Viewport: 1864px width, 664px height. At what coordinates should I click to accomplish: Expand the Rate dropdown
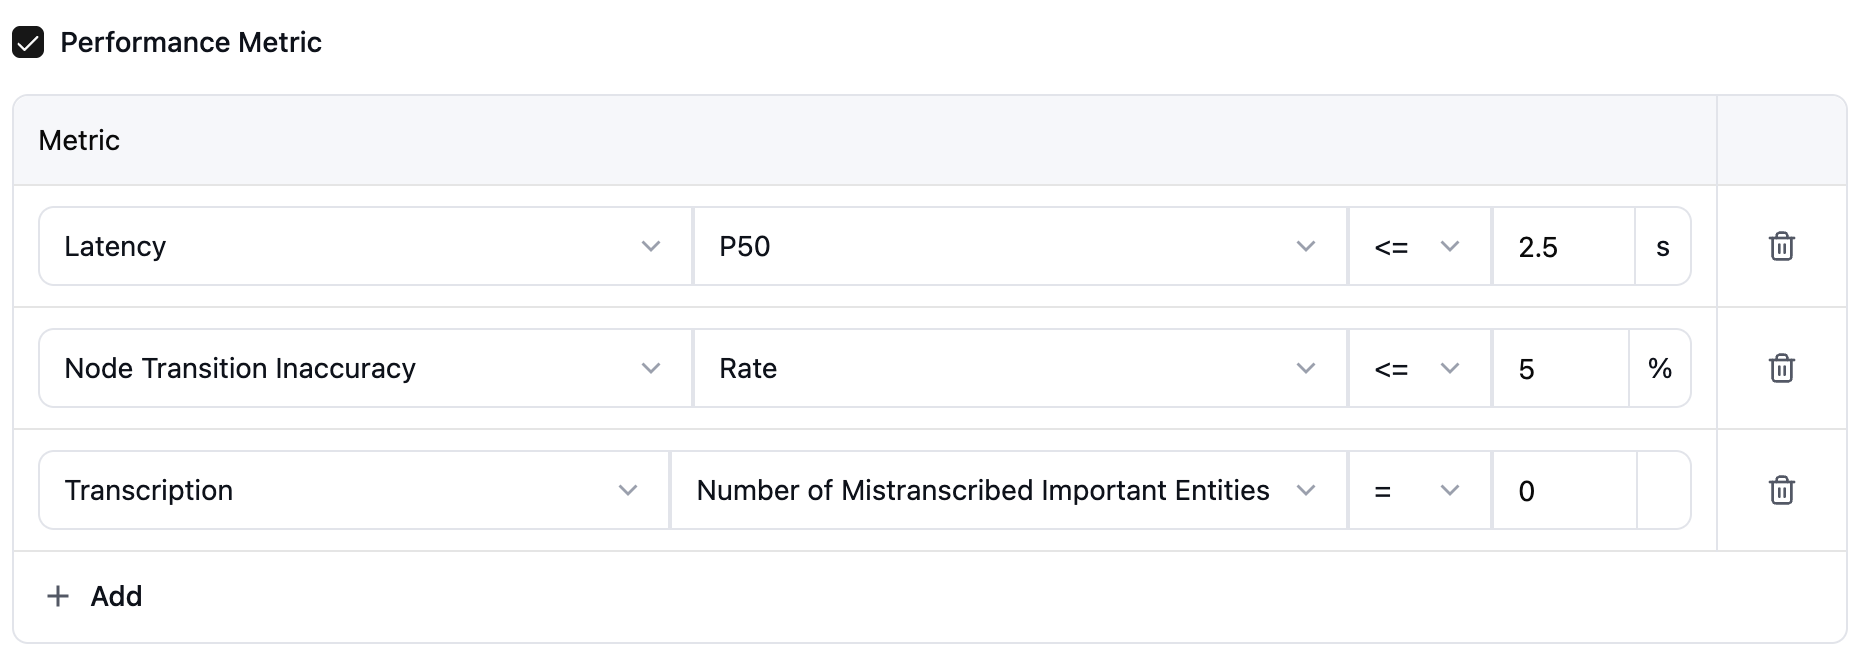pos(1019,368)
